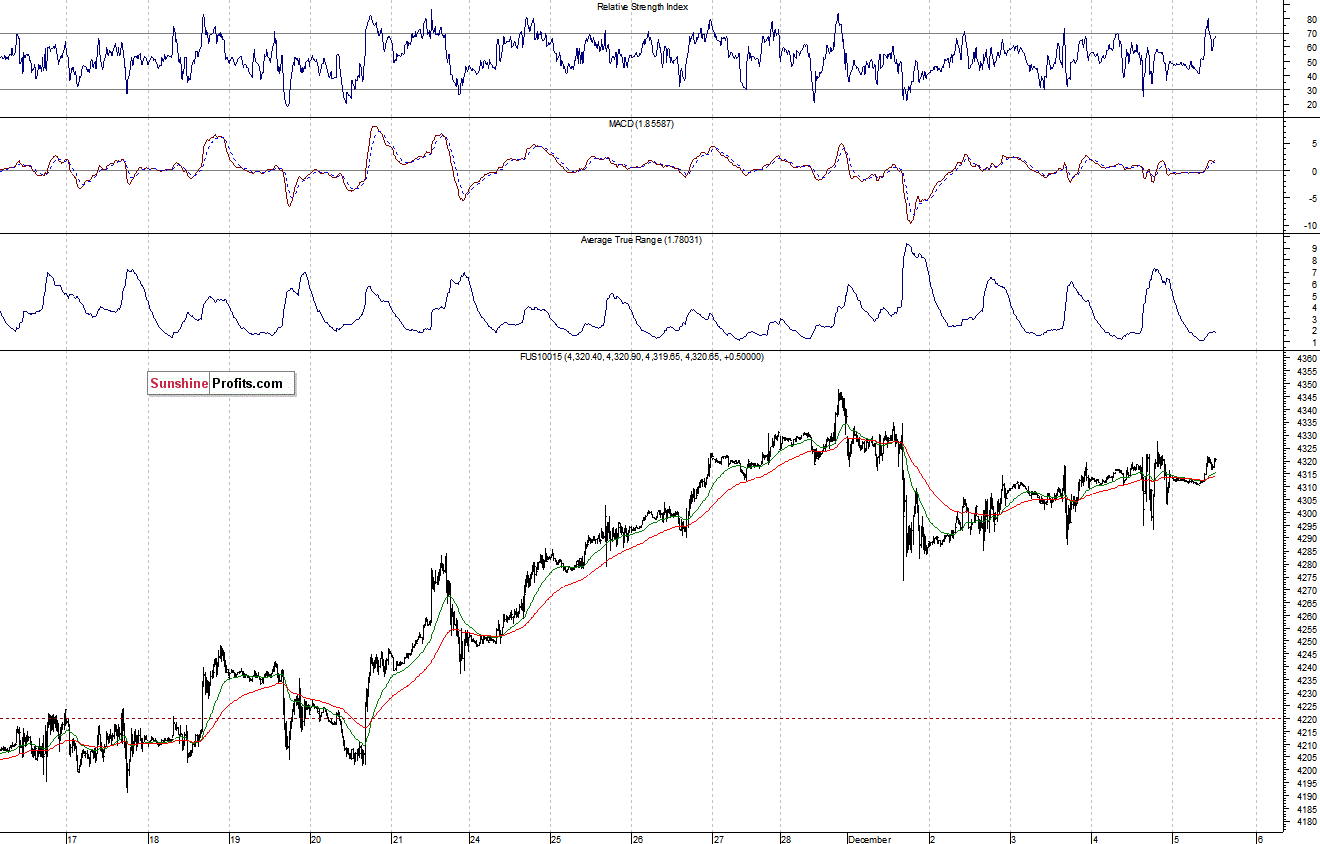Select the 19 date label on time axis

234,840
